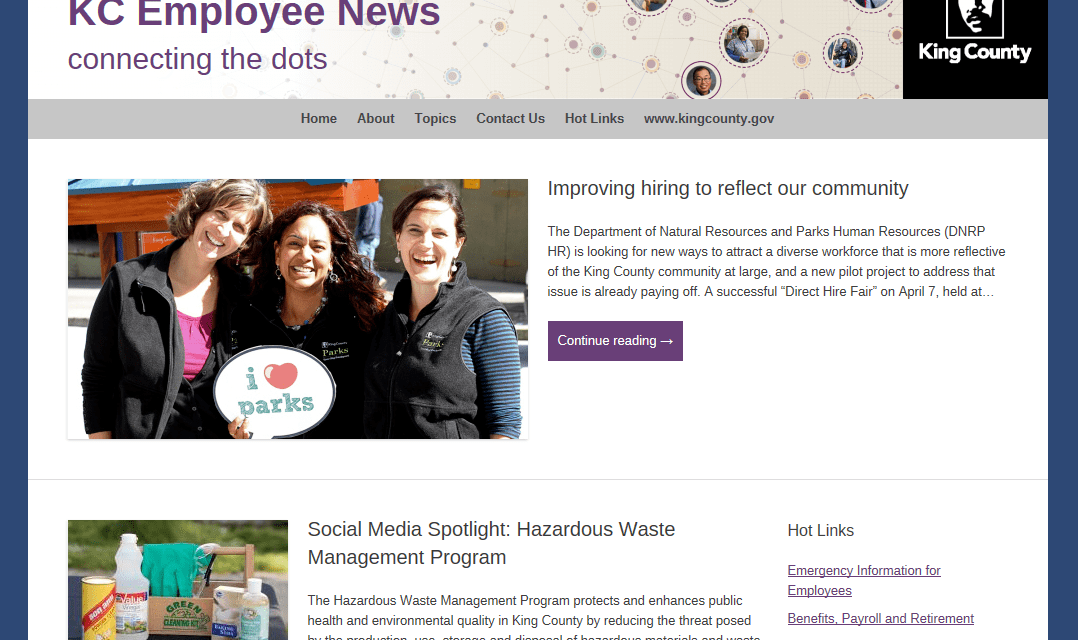Screen dimensions: 1078x640
Task: Visit www.kingcounty.gov link in nav bar
Action: [x=709, y=118]
